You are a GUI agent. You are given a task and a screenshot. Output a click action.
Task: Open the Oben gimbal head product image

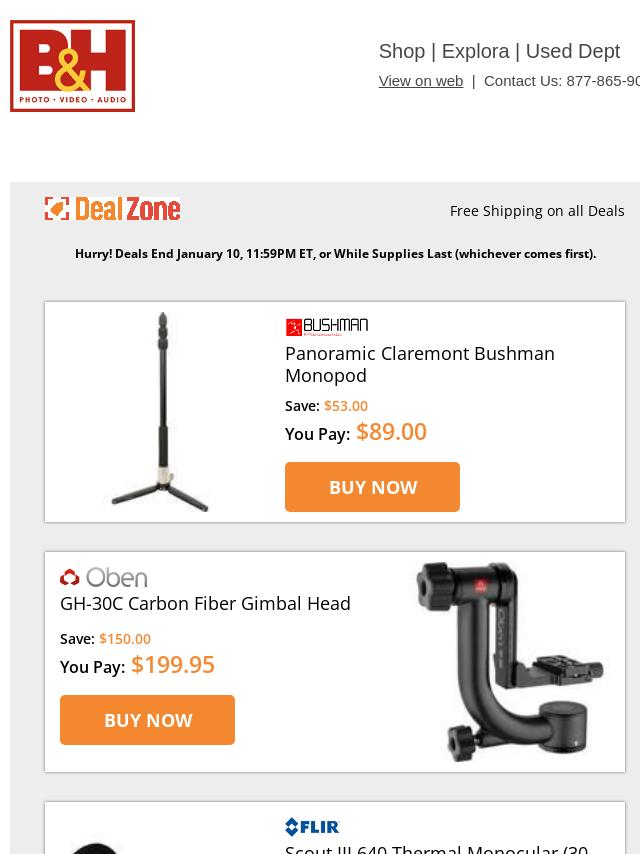click(509, 661)
